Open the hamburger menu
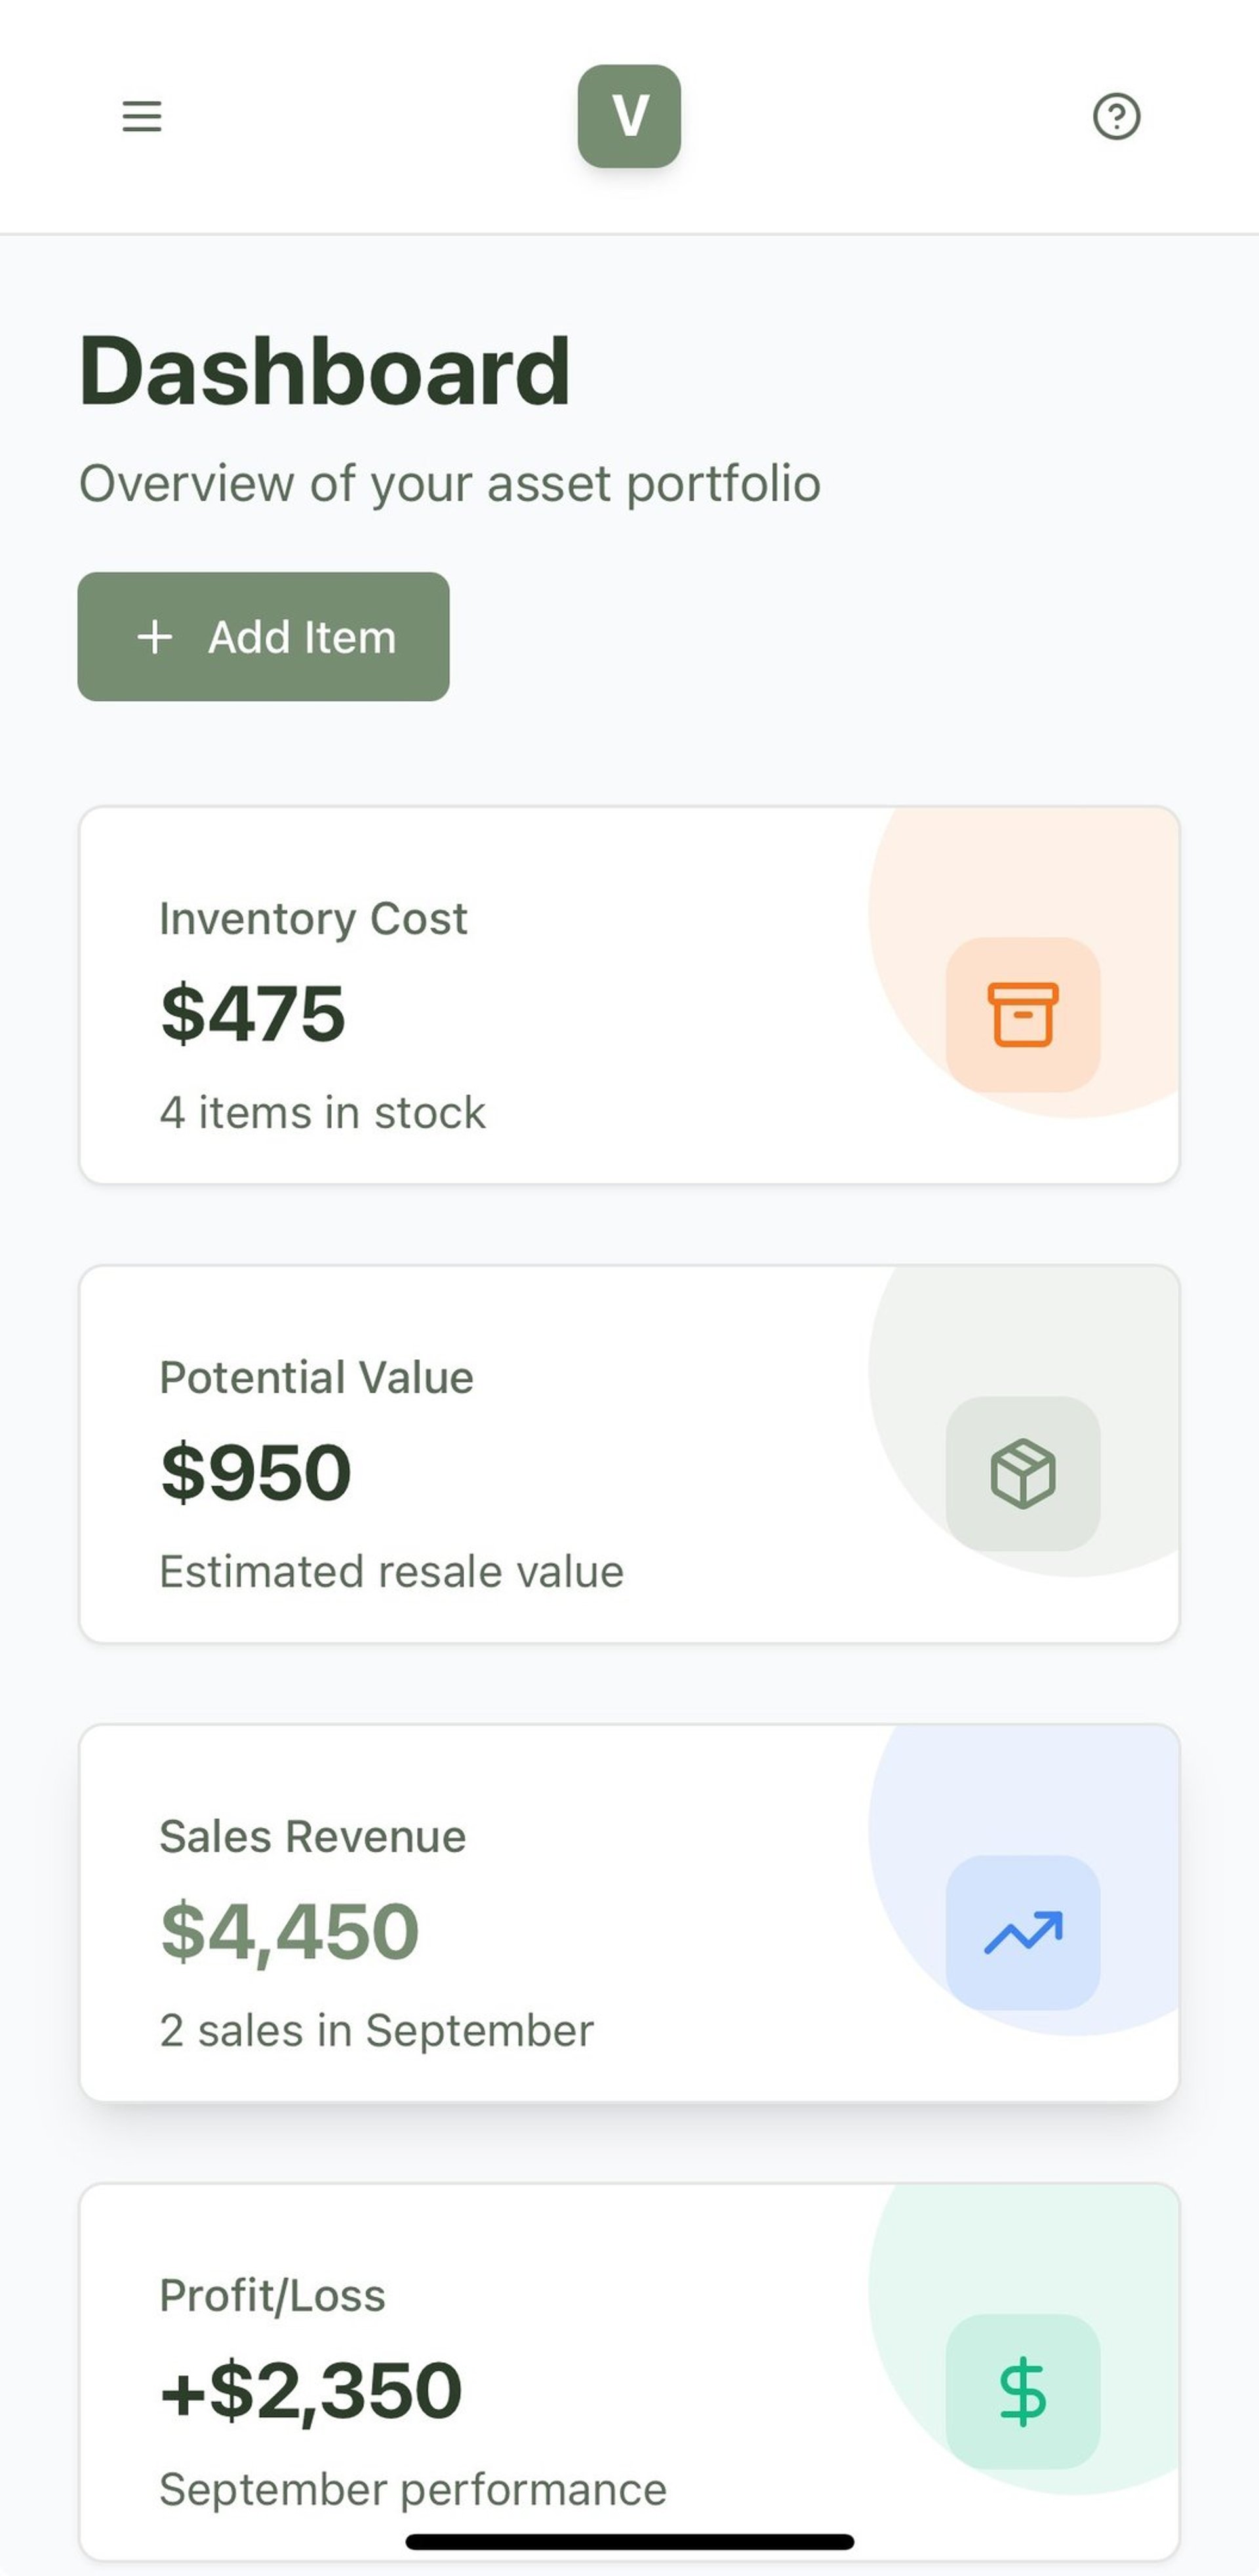 [141, 116]
